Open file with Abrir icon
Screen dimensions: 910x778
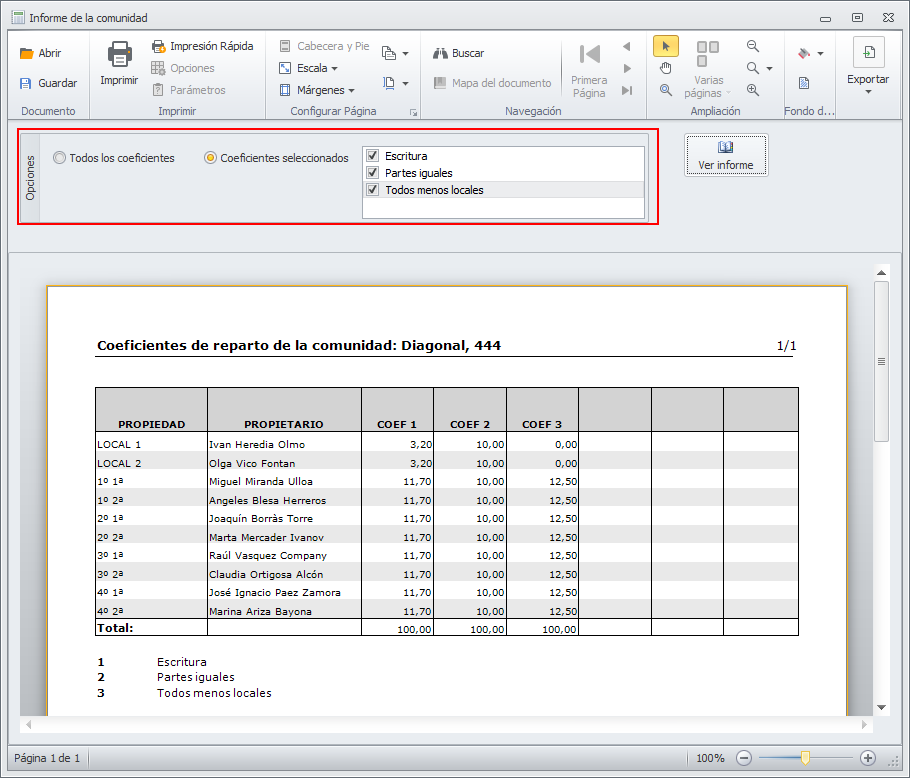click(x=40, y=54)
